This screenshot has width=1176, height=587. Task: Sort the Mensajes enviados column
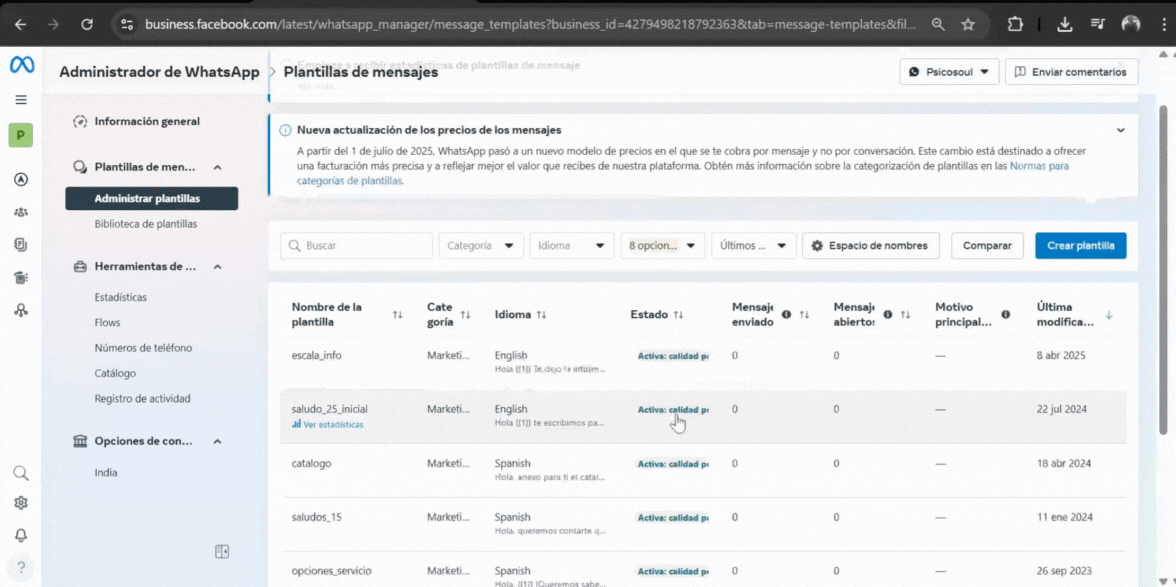[x=805, y=315]
